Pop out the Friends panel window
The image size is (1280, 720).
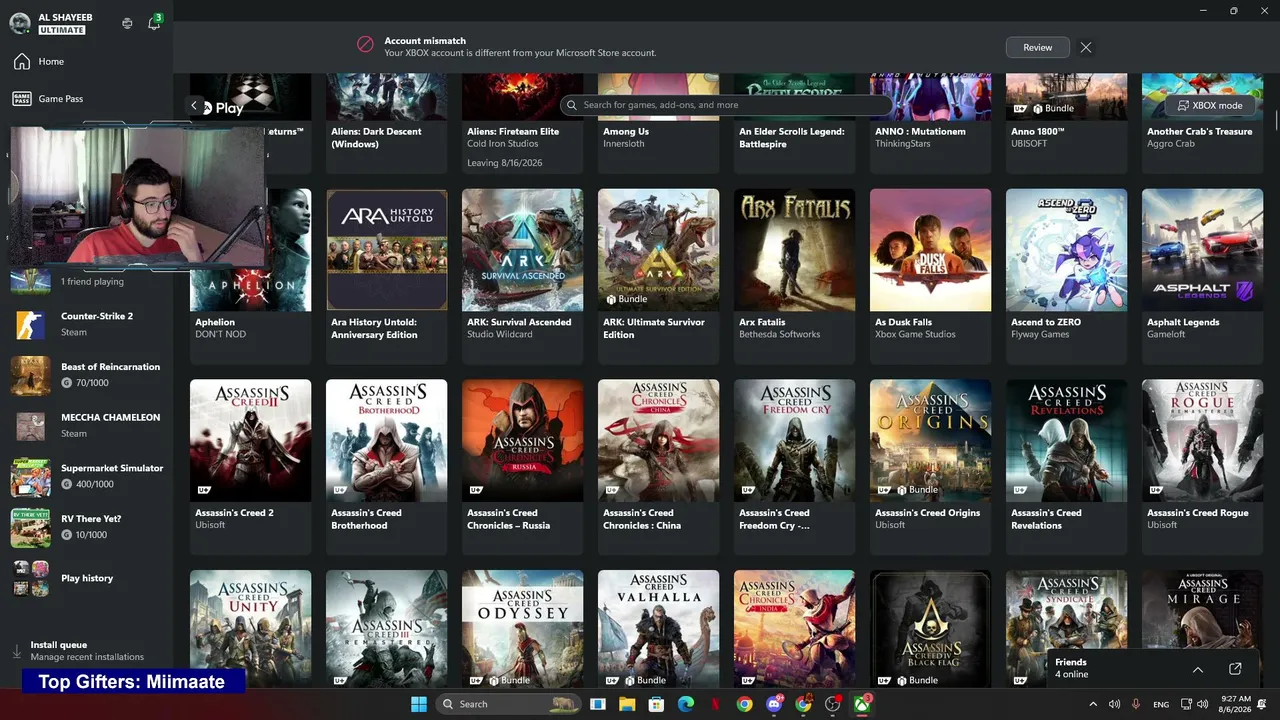[1235, 669]
